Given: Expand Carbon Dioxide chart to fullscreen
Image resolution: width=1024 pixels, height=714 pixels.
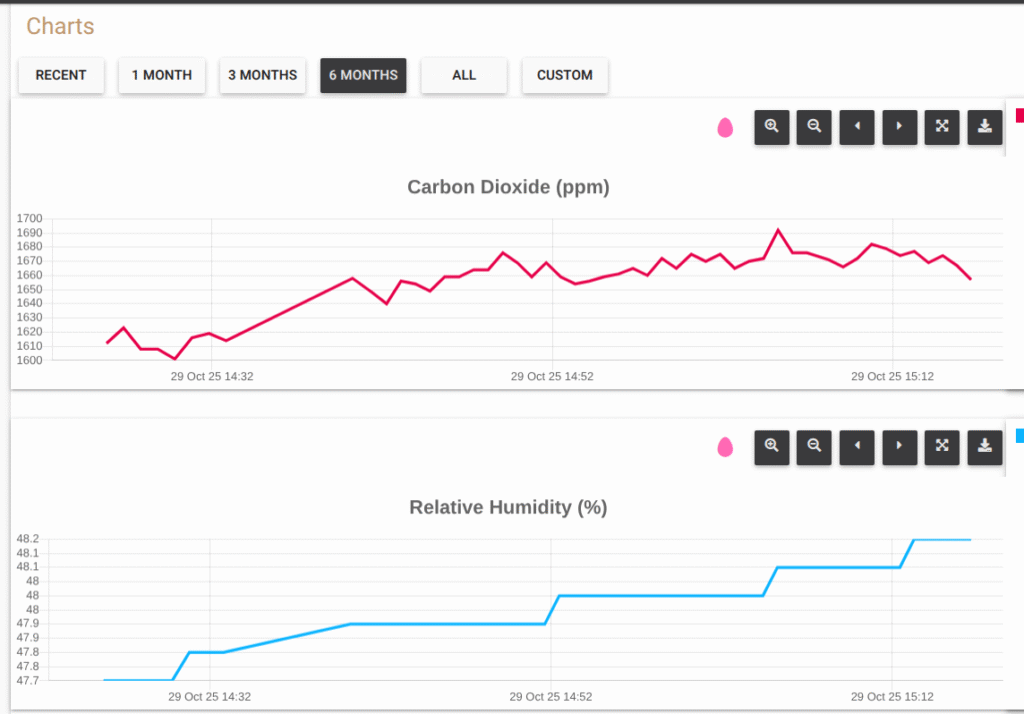Looking at the screenshot, I should [x=942, y=127].
